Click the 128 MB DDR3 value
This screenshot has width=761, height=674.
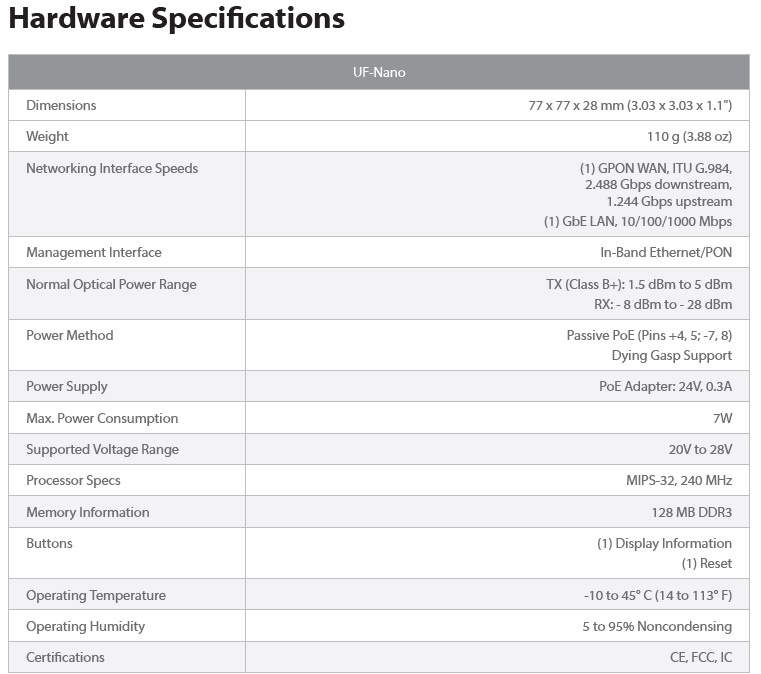pos(691,513)
